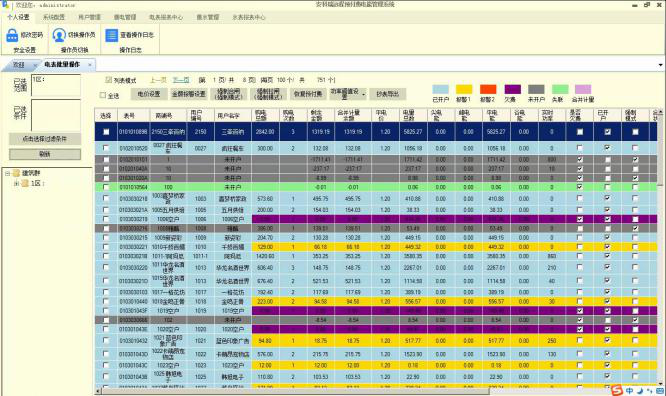The width and height of the screenshot is (666, 396).
Task: Click the 恢复预付费 button
Action: pos(308,94)
